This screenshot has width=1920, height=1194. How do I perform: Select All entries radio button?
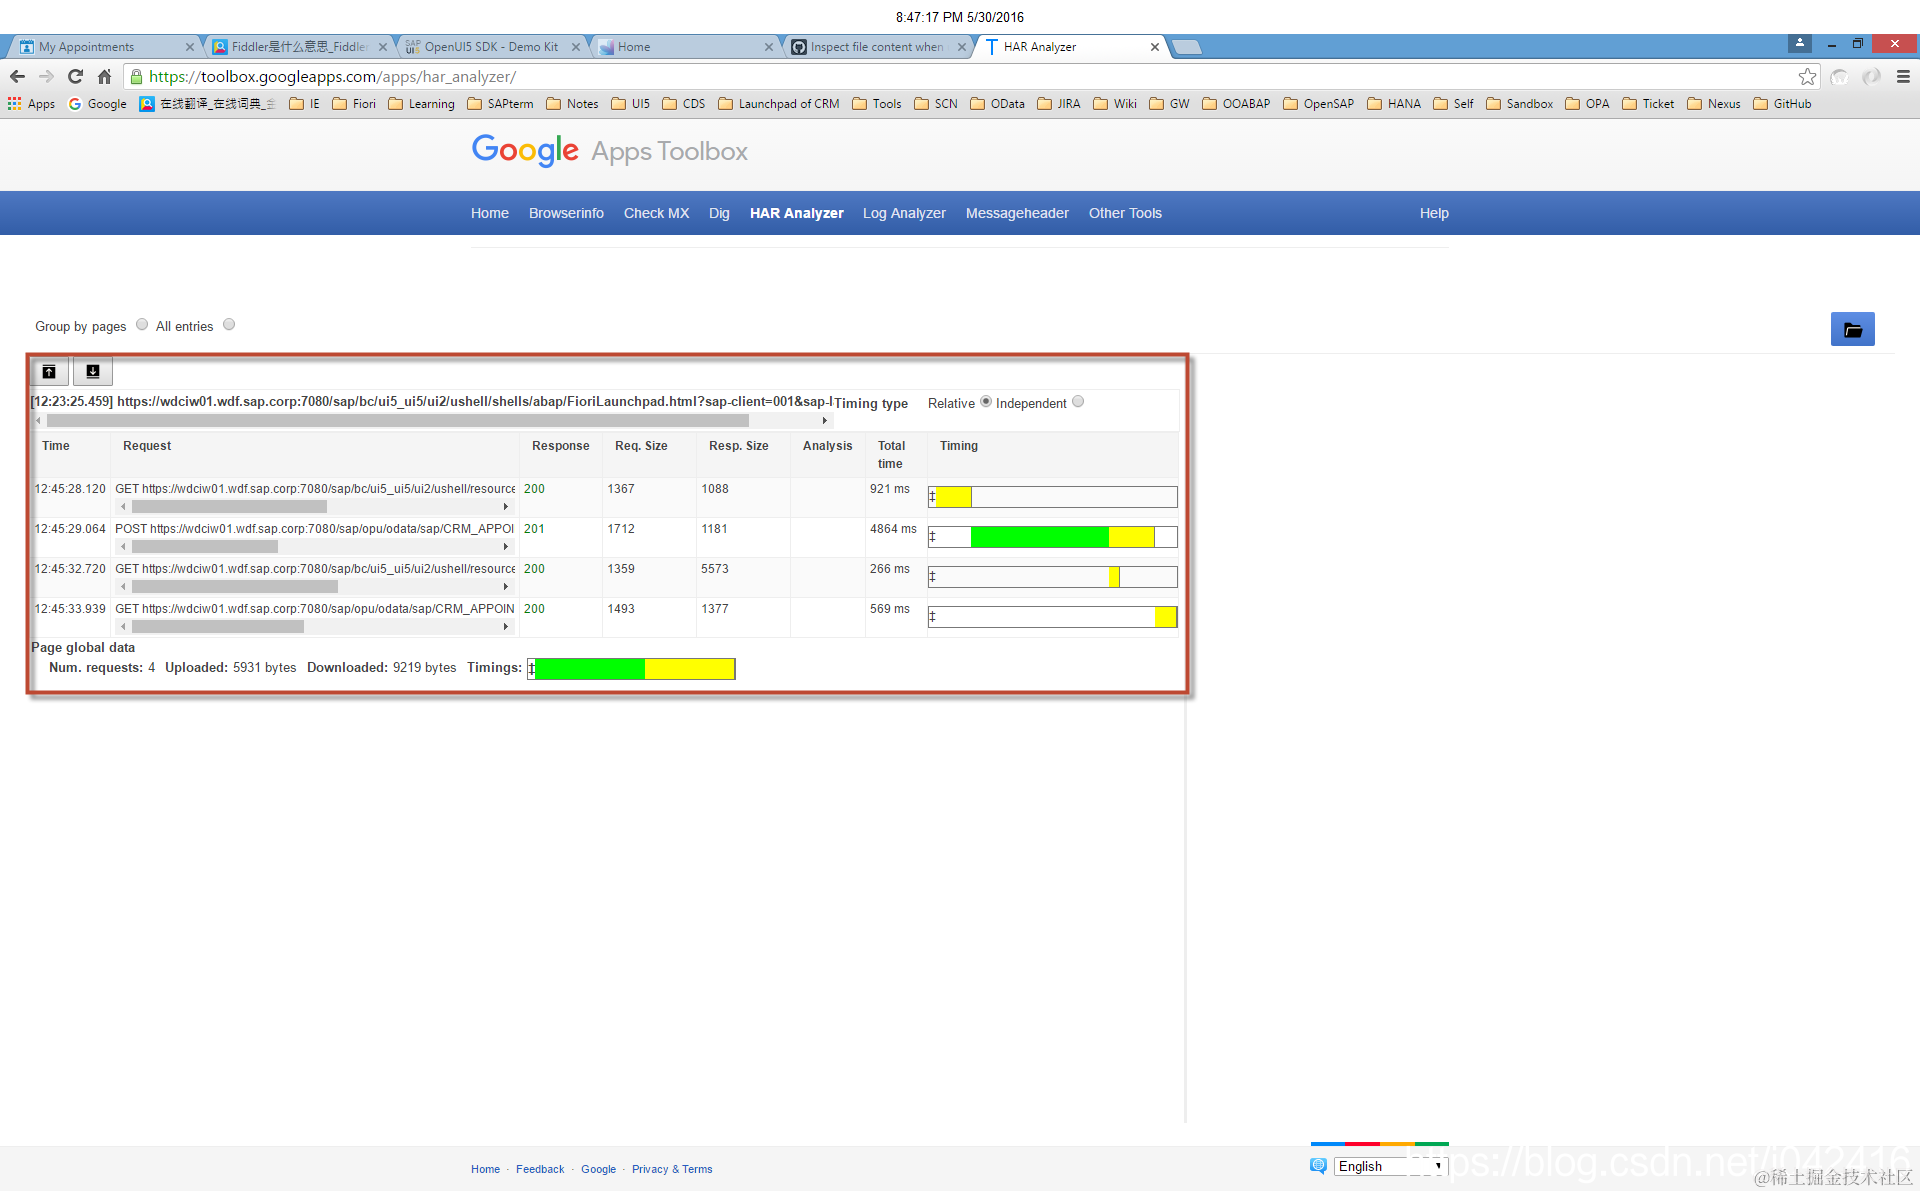[229, 325]
